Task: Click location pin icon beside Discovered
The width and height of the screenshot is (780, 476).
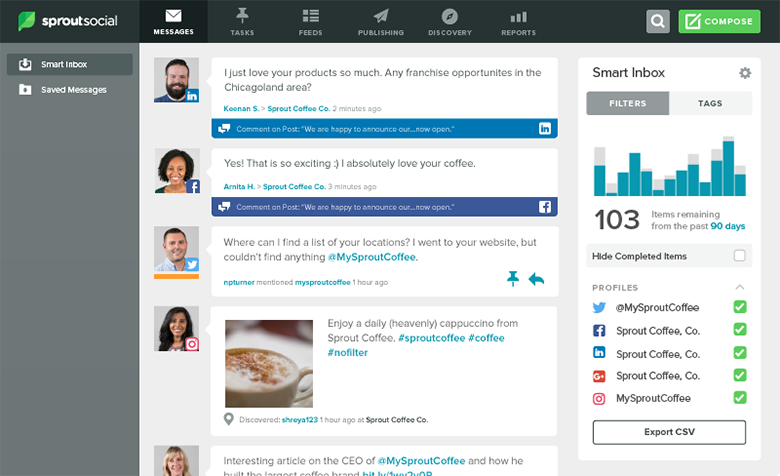Action: click(229, 419)
